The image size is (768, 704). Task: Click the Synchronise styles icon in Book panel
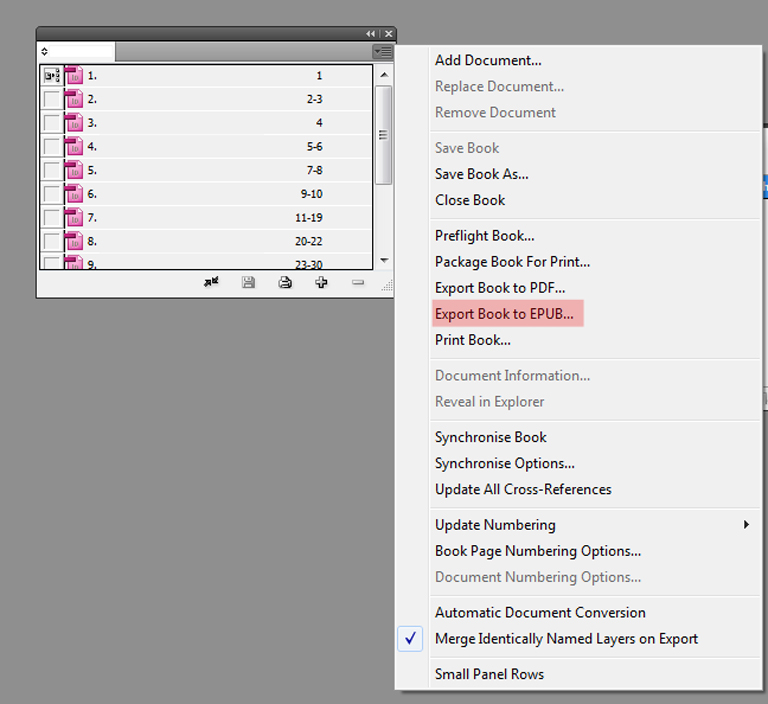point(211,282)
